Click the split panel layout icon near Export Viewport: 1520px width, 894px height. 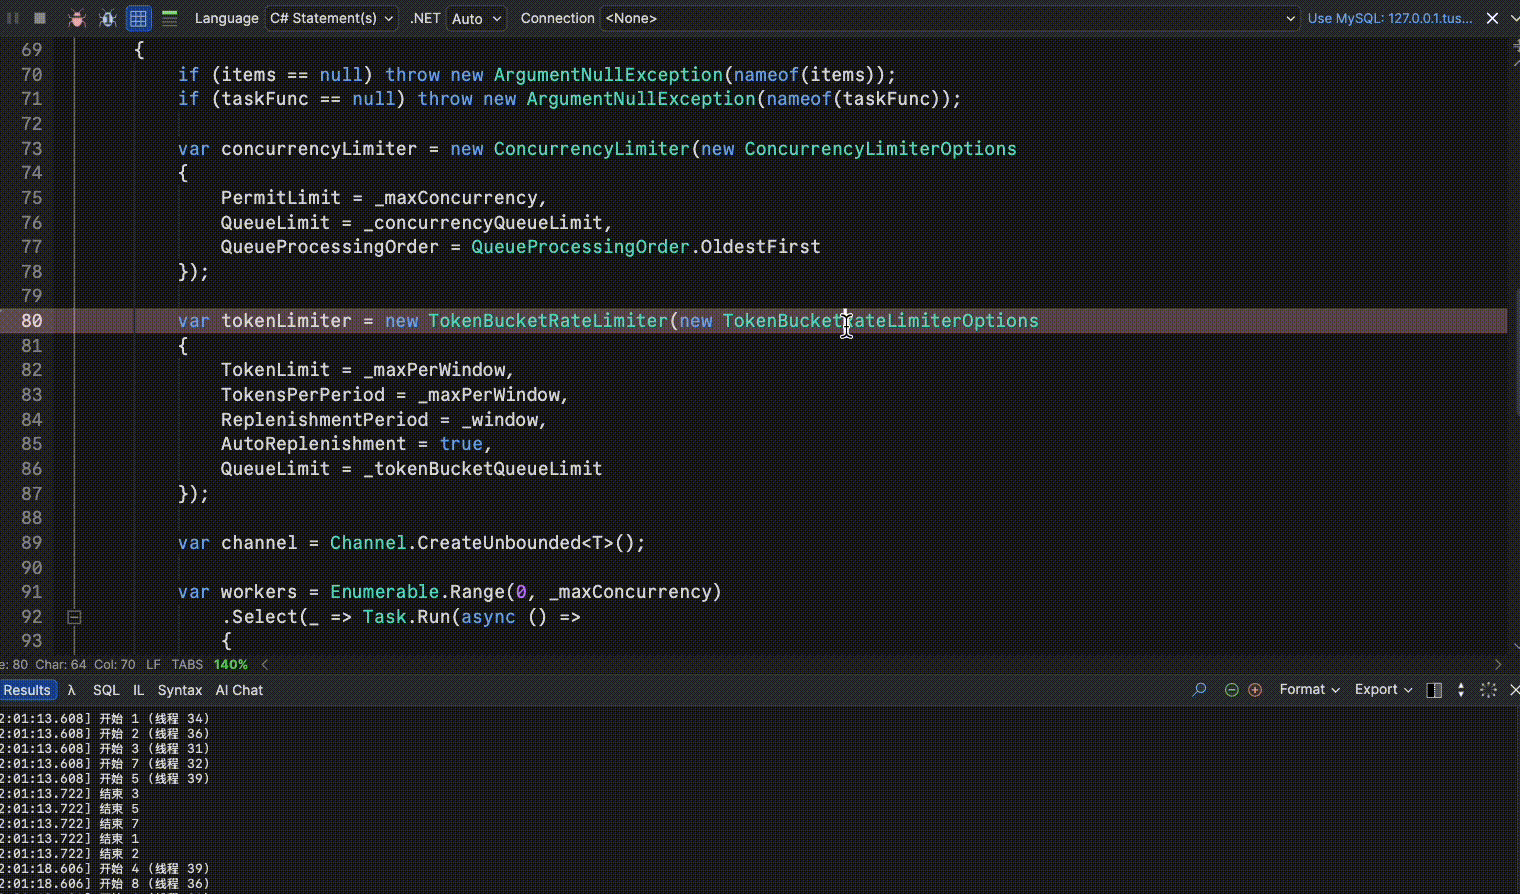pos(1434,690)
